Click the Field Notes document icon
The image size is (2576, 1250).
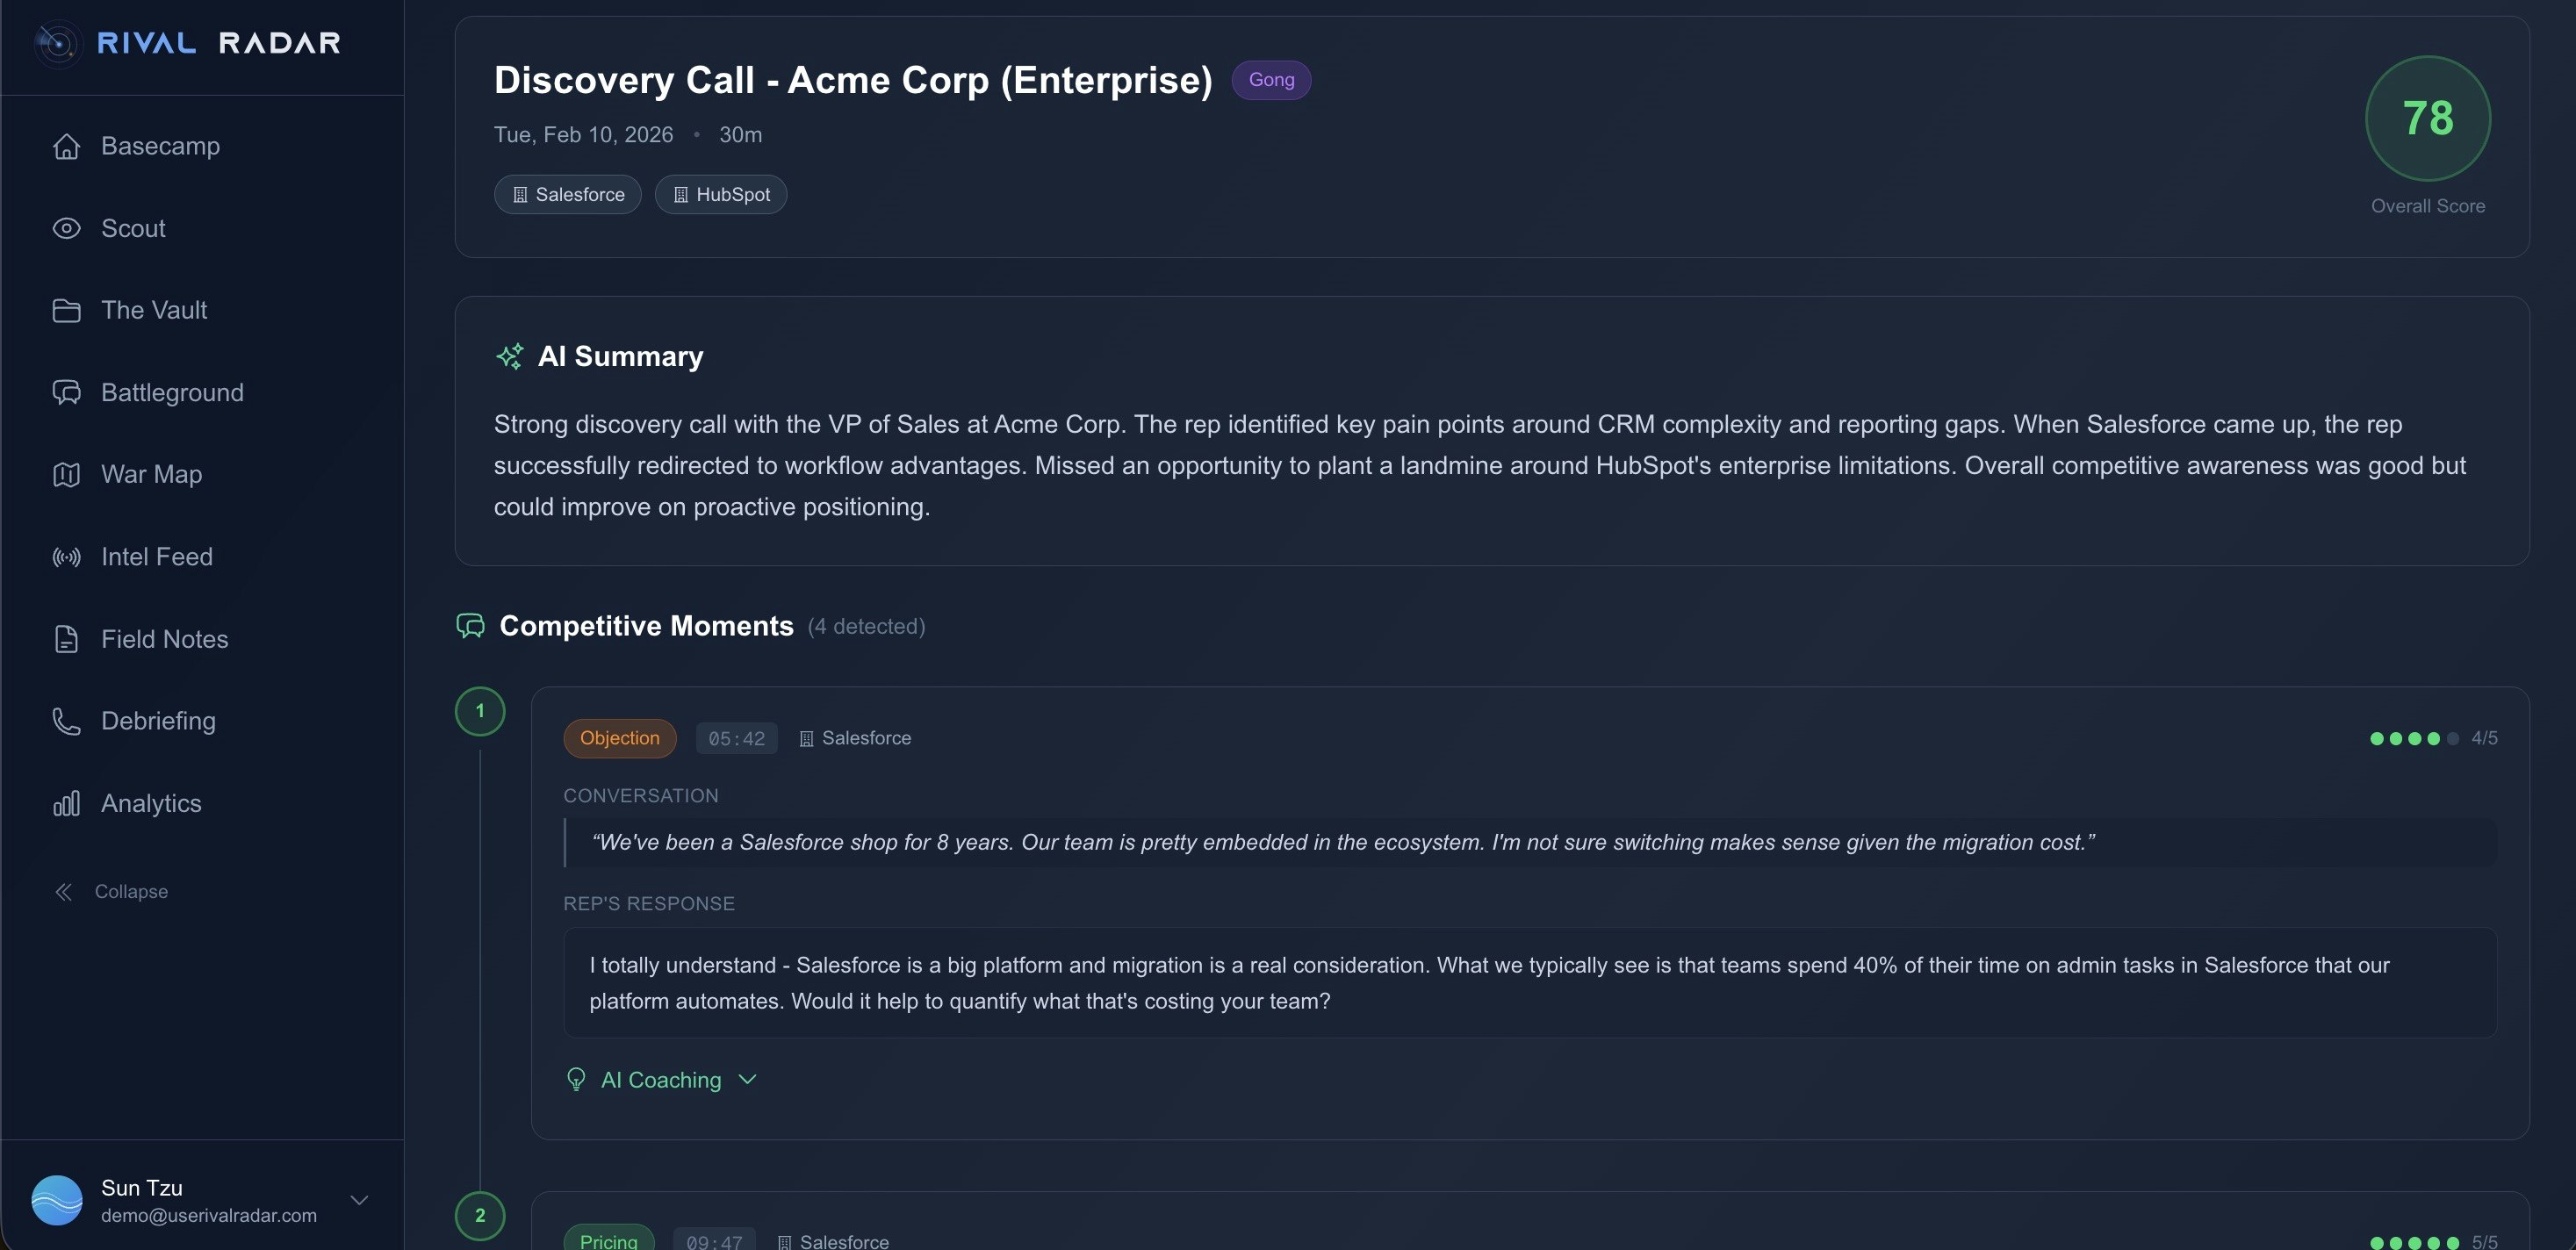tap(66, 639)
